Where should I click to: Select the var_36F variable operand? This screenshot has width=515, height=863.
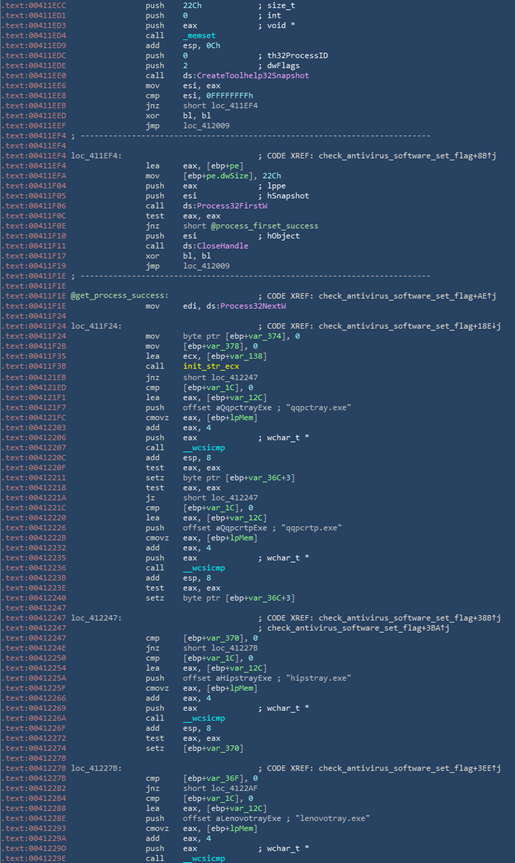[x=222, y=778]
